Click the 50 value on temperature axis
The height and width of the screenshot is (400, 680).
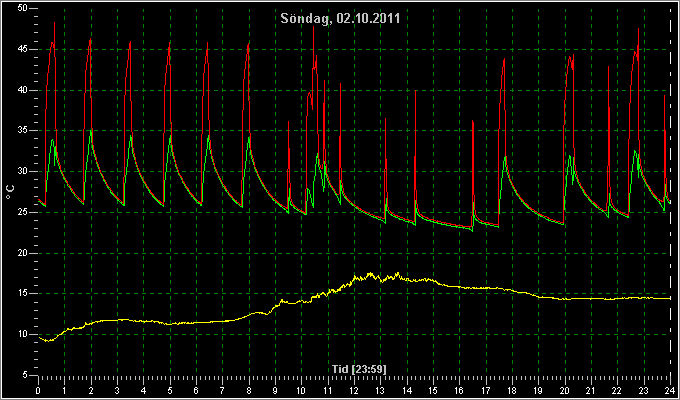[x=23, y=8]
